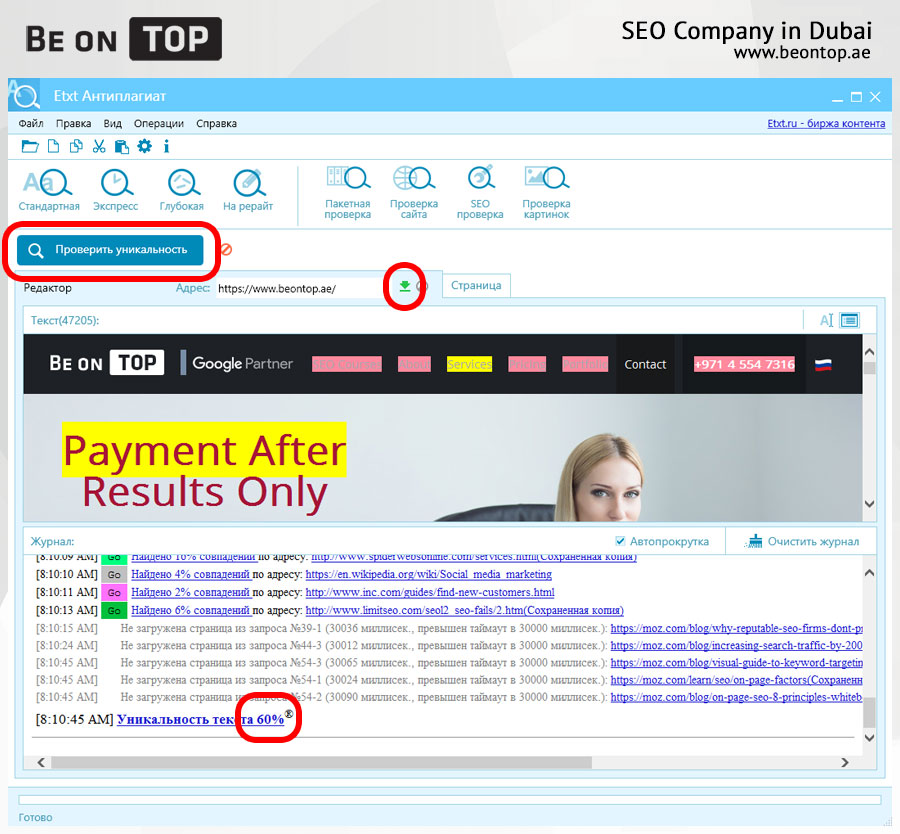Click Найдено 6% совпадений link
Viewport: 900px width, 834px height.
191,610
